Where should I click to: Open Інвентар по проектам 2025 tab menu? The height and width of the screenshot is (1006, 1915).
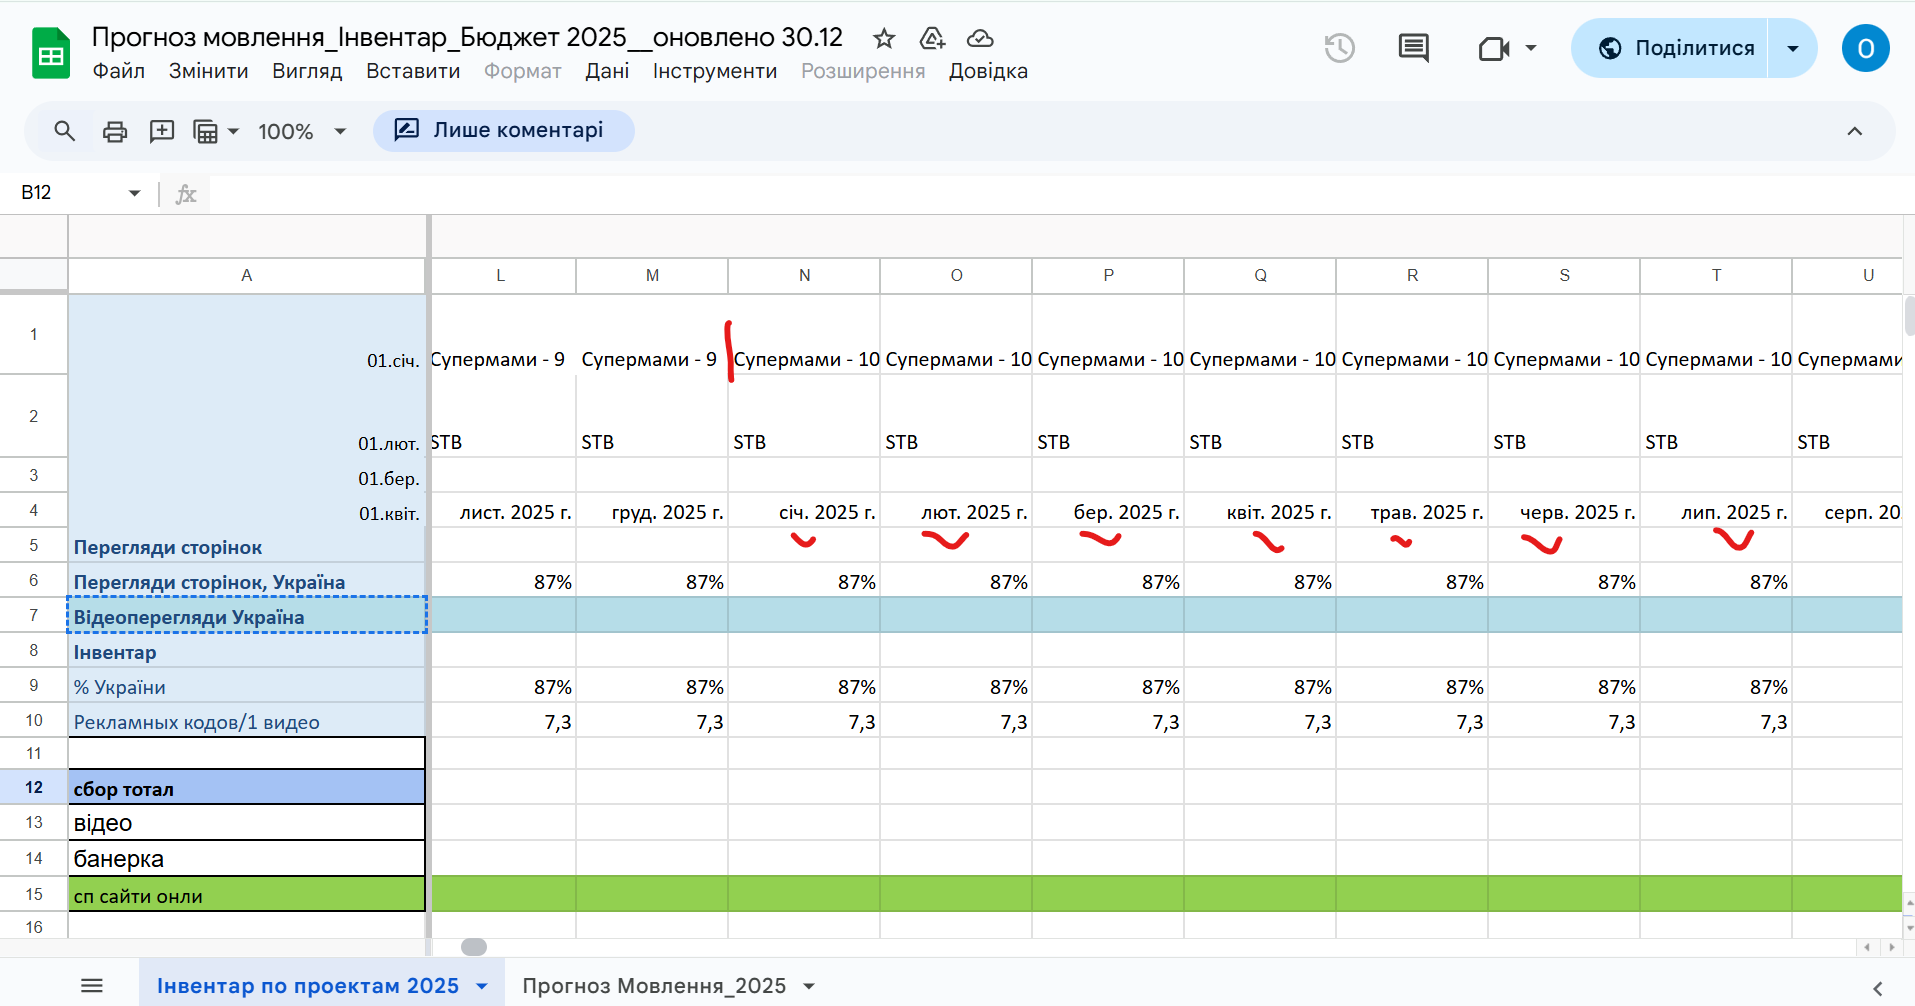pos(482,986)
